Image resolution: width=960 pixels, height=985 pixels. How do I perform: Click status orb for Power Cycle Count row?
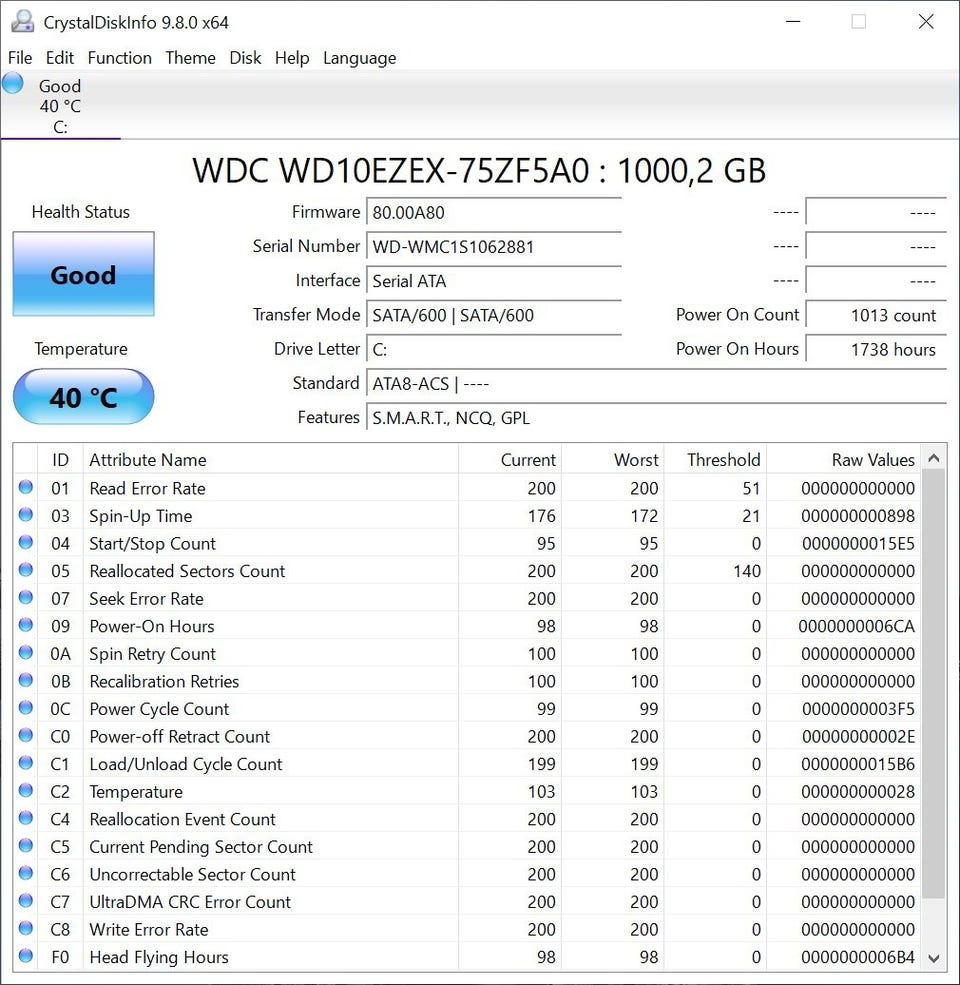pos(26,708)
